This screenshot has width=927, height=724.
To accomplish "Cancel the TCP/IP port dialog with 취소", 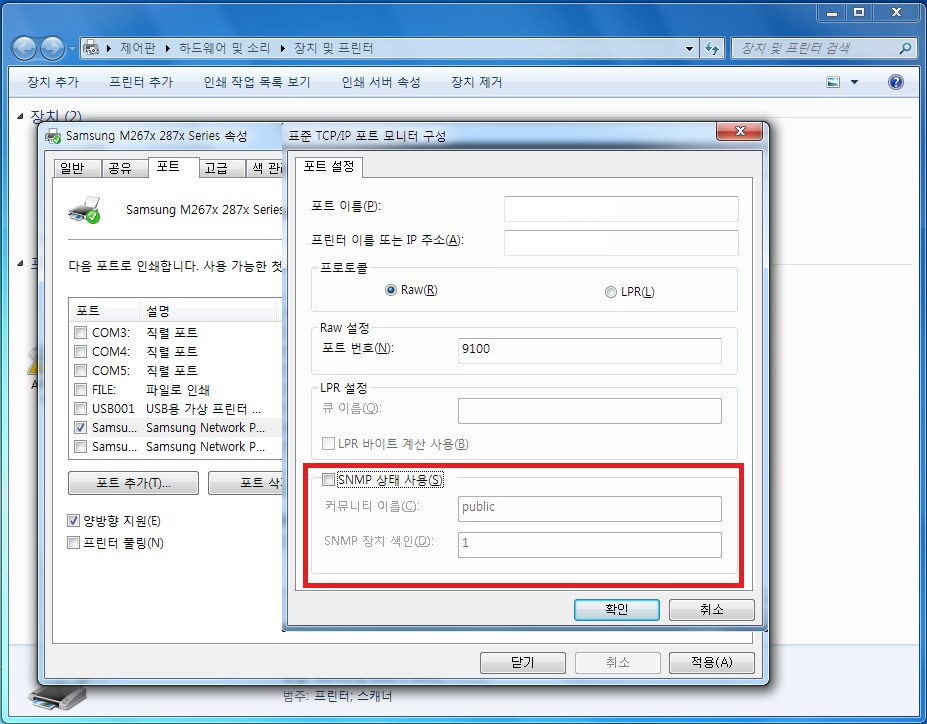I will point(712,609).
